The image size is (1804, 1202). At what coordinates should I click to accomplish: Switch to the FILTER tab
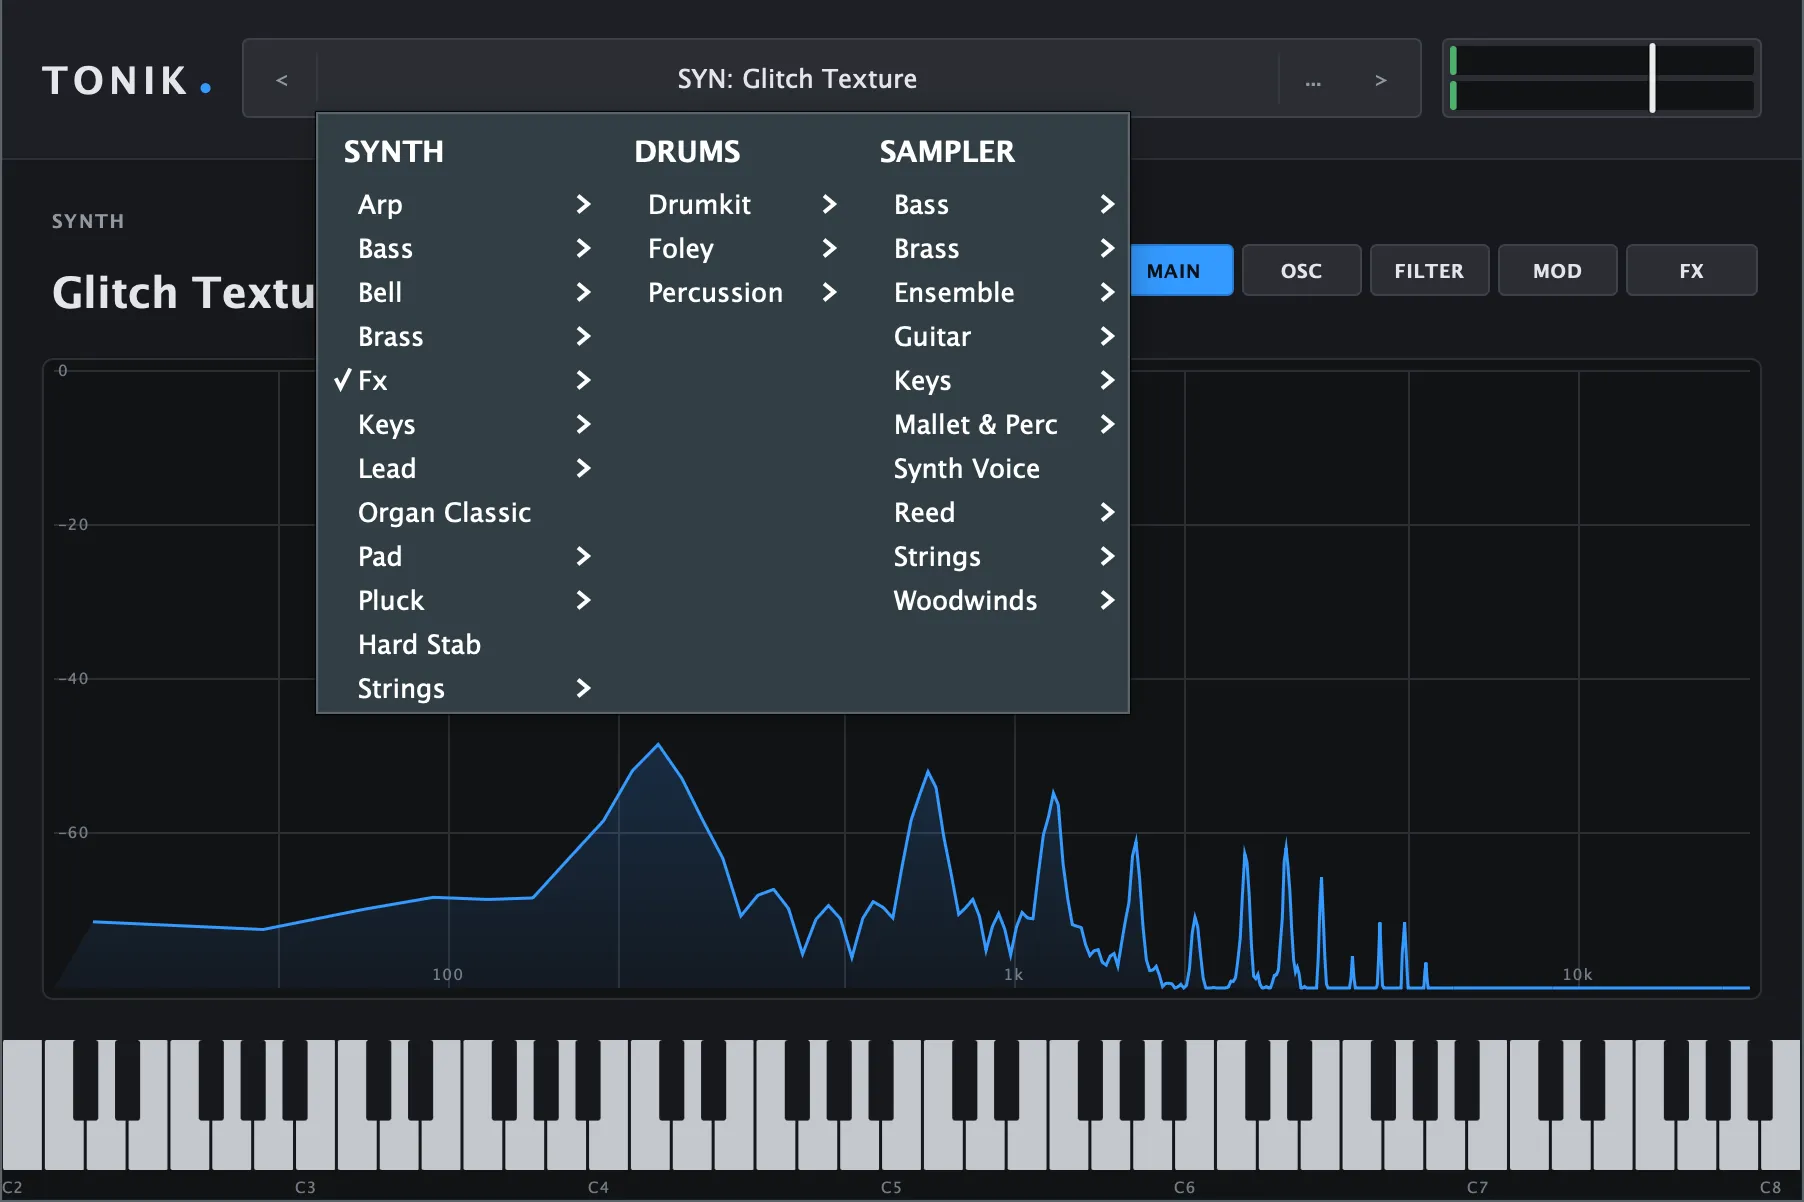point(1429,270)
